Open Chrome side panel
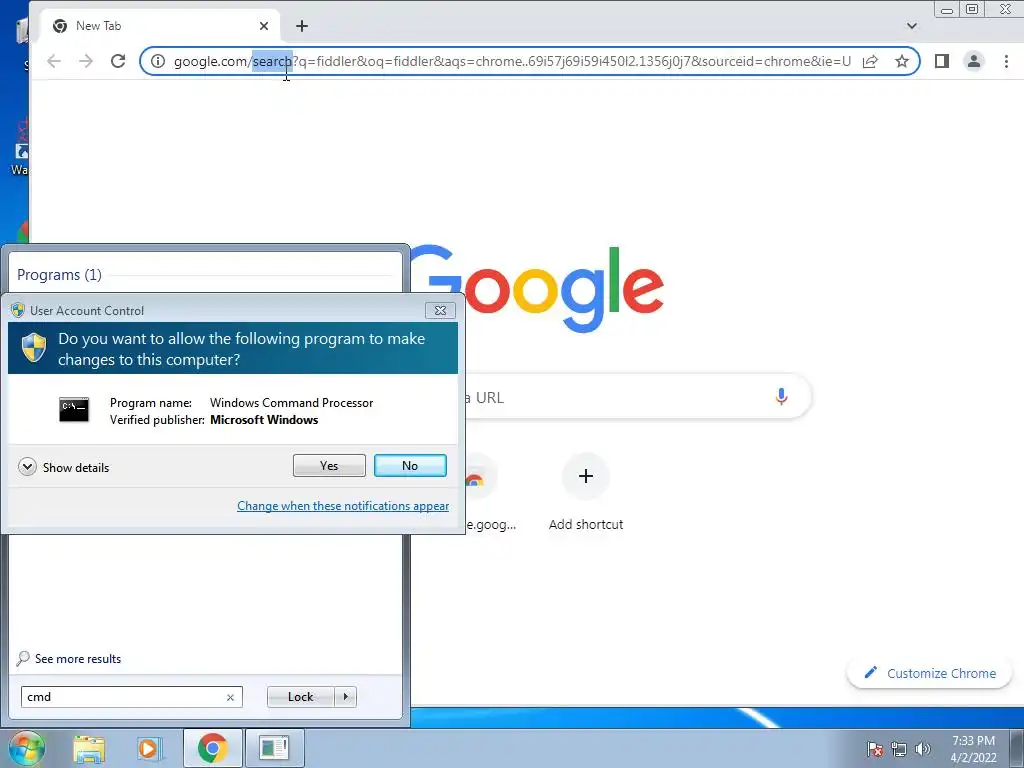The width and height of the screenshot is (1024, 768). pyautogui.click(x=942, y=61)
